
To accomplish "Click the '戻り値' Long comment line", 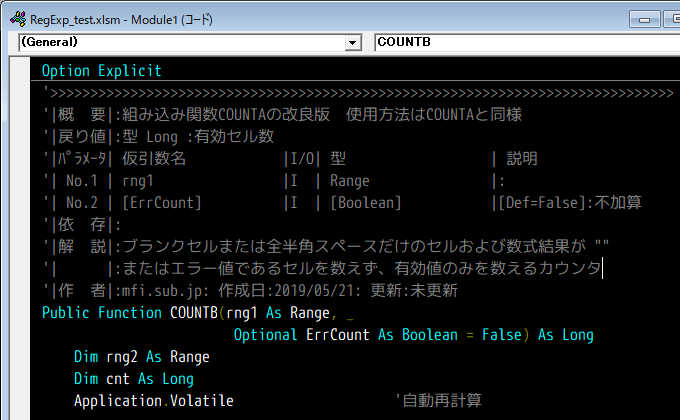I will (x=158, y=137).
